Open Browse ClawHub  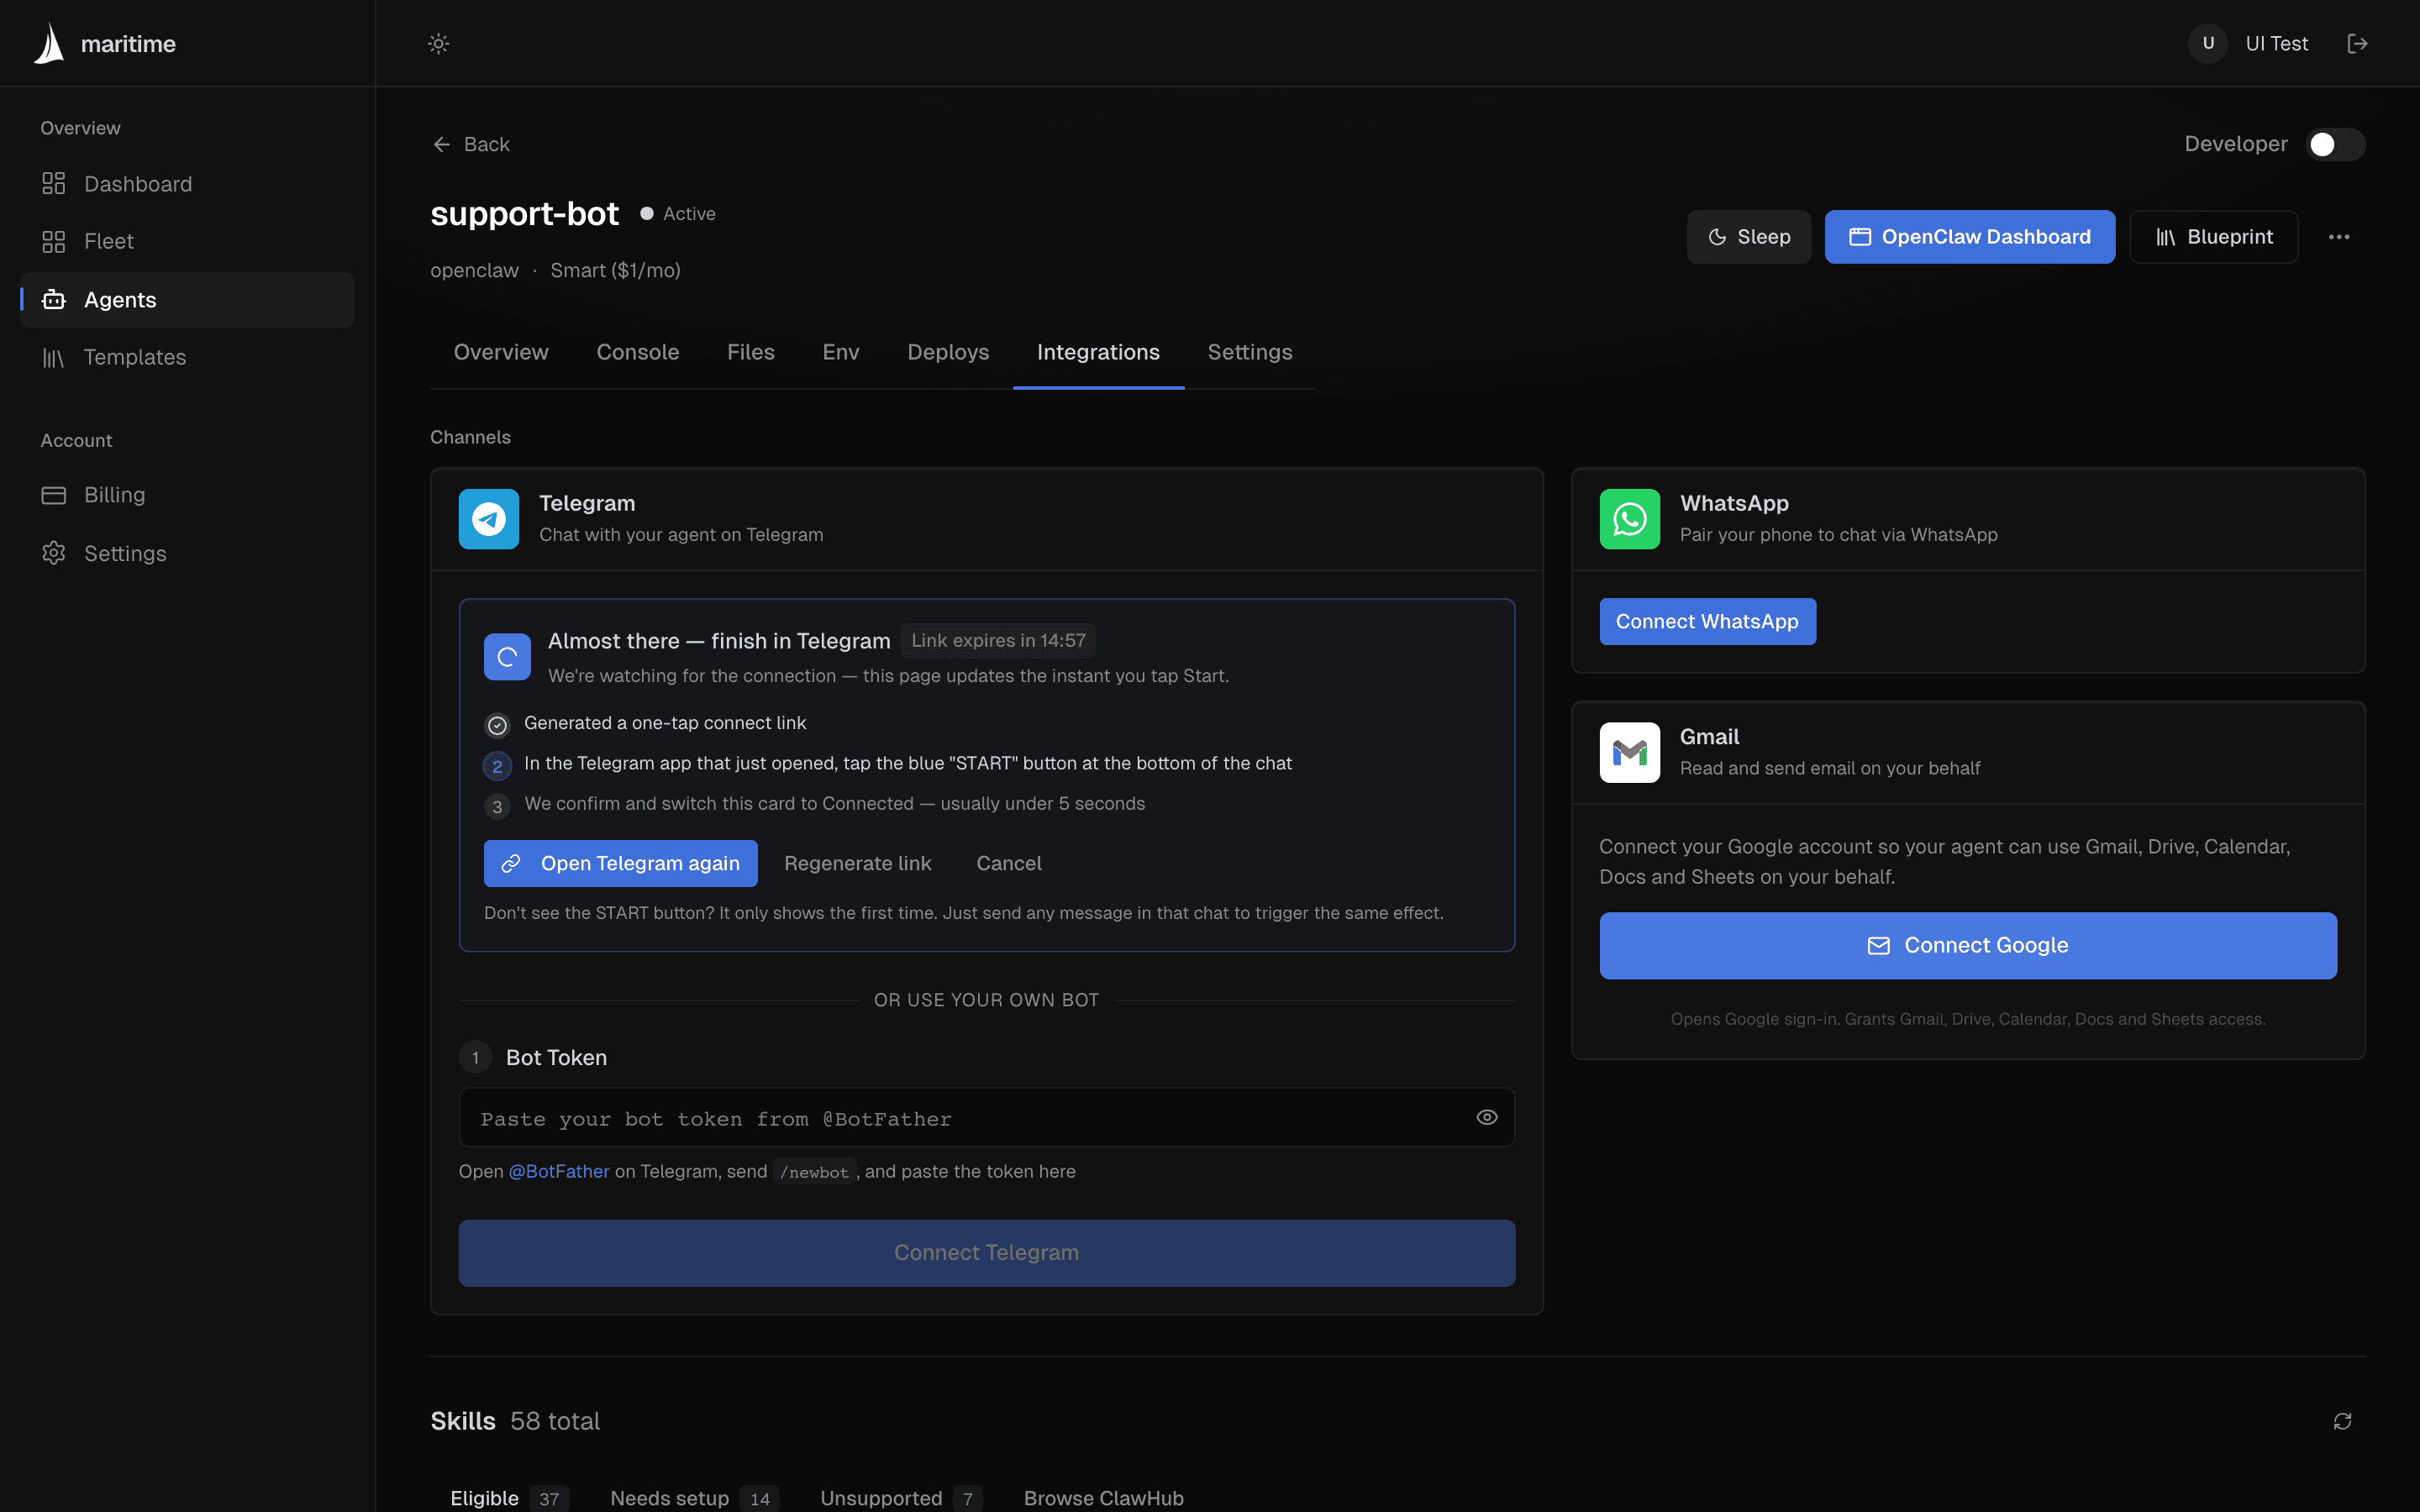click(1103, 1498)
